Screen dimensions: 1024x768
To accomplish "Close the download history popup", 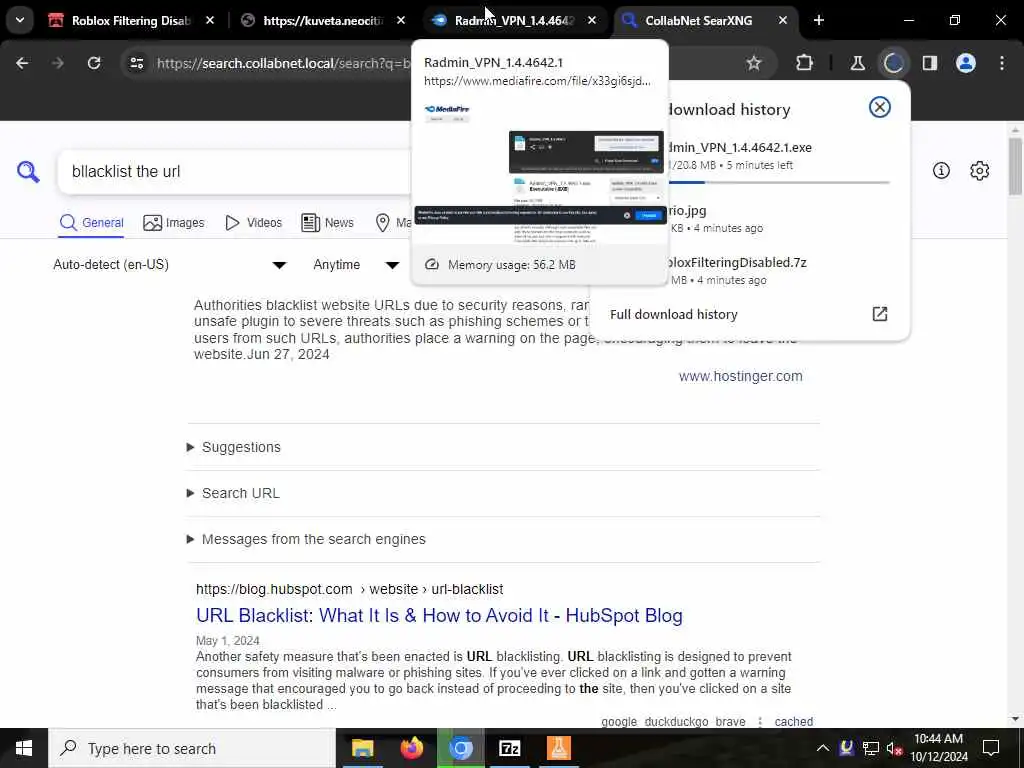I will tap(880, 107).
